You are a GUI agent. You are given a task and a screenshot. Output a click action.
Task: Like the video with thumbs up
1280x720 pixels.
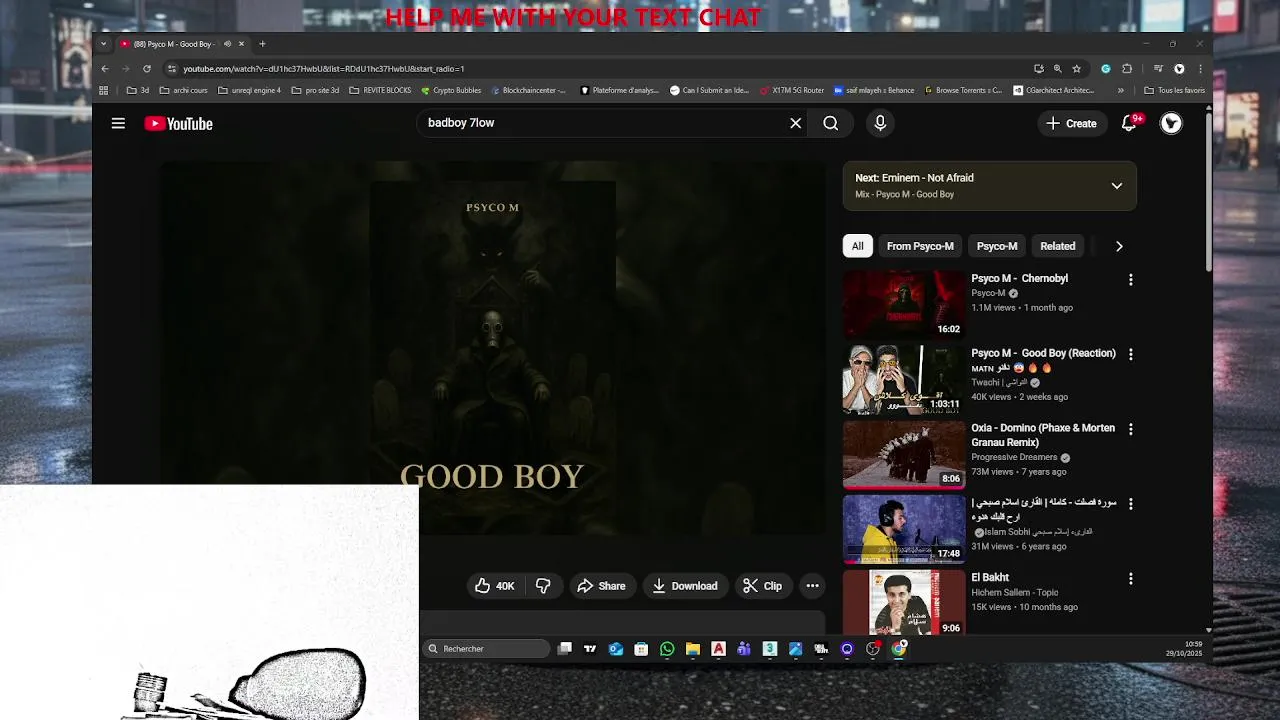coord(495,586)
